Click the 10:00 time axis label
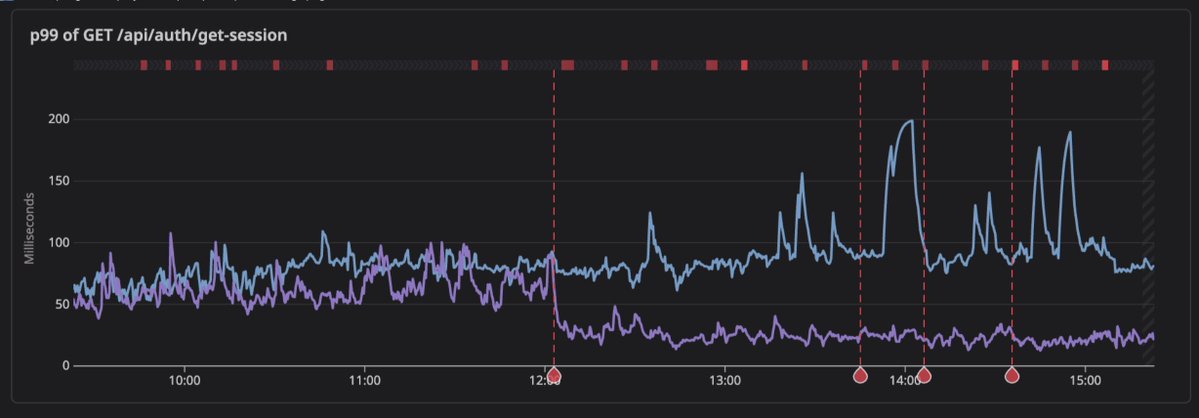Viewport: 1199px width, 418px height. coord(184,380)
